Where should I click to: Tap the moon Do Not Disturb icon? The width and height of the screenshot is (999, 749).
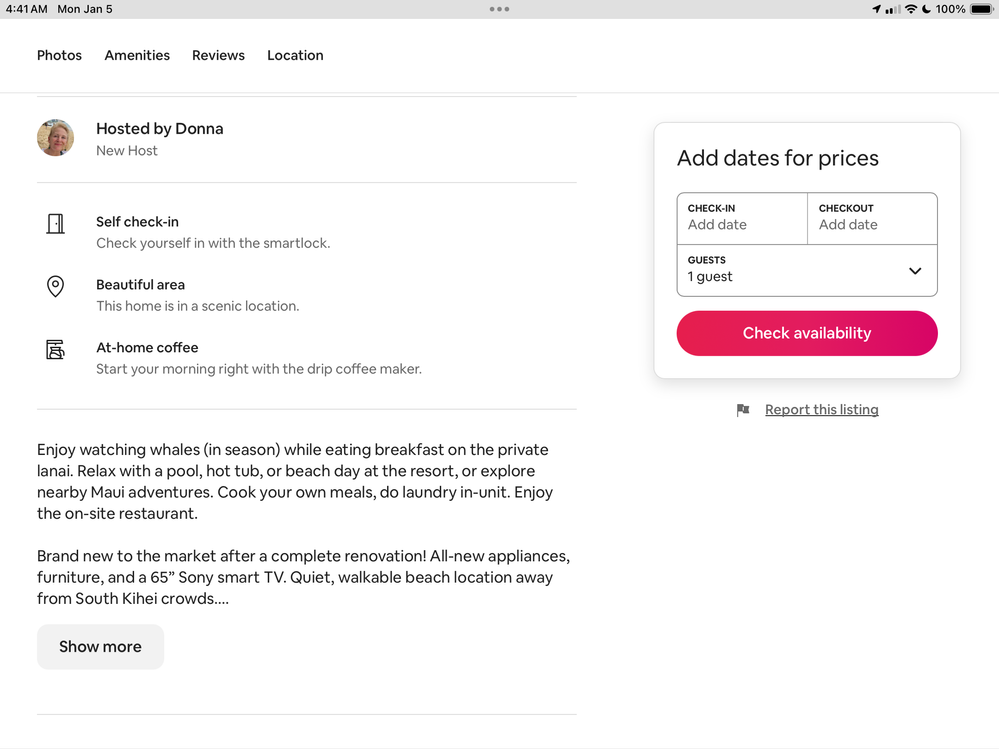tap(926, 9)
